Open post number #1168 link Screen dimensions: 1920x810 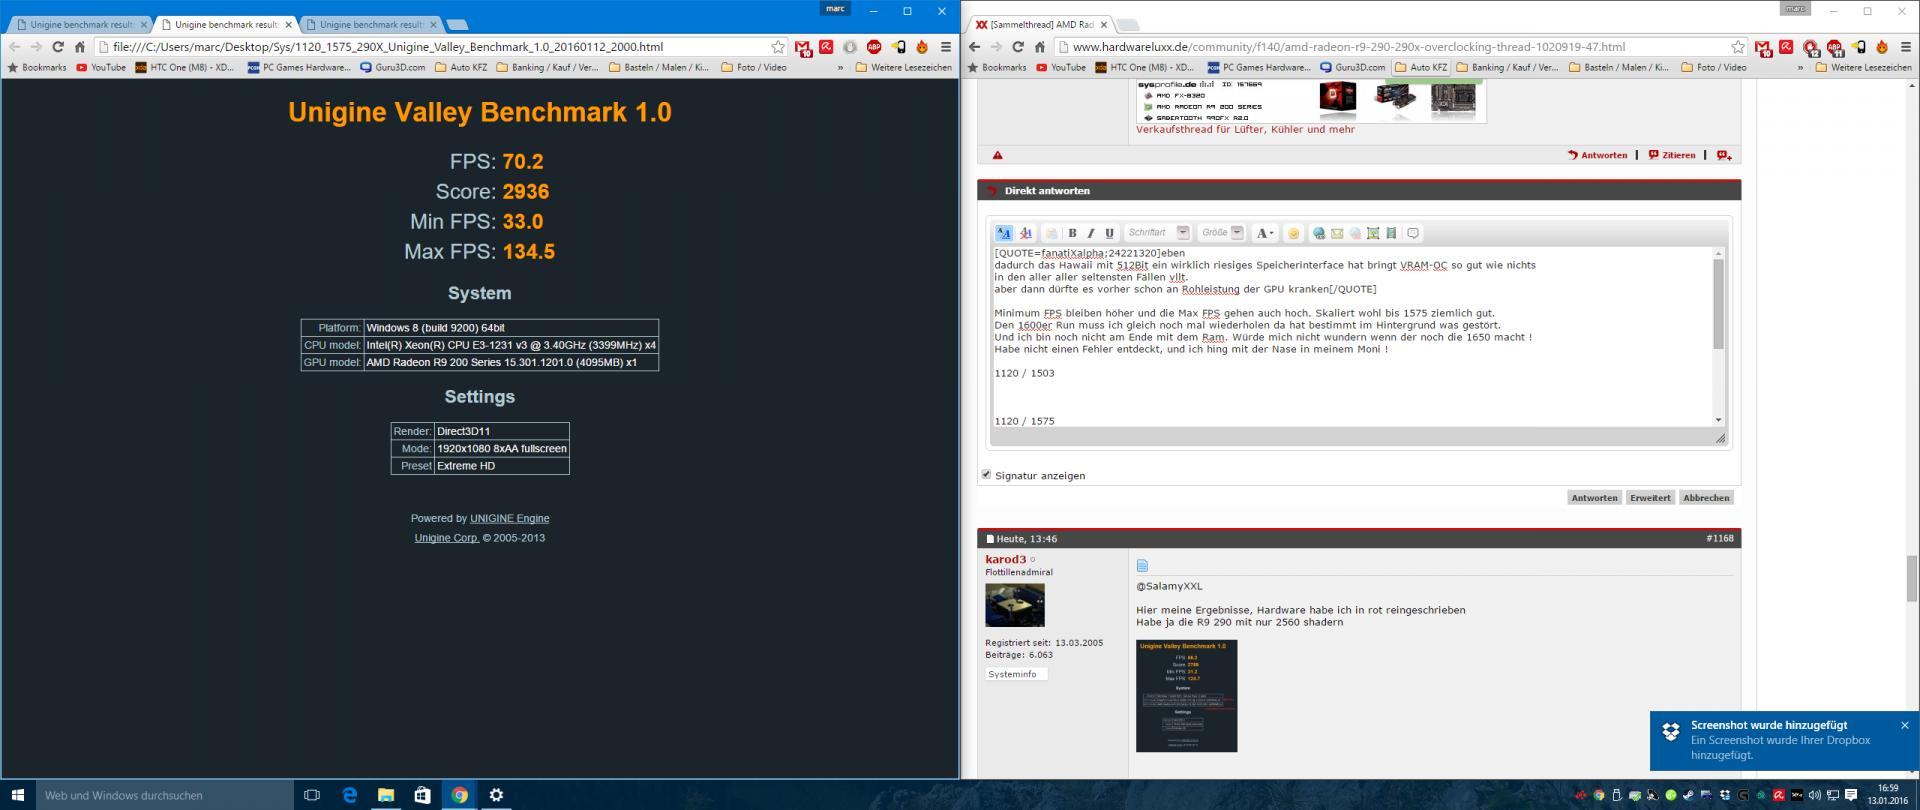[x=1720, y=538]
